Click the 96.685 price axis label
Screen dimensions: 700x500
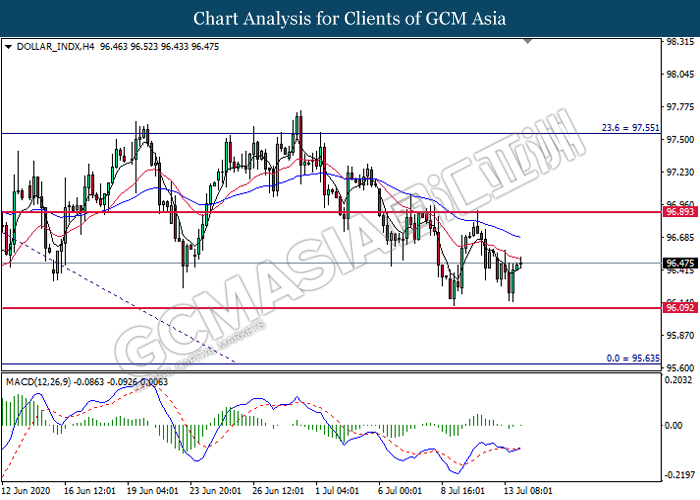pos(680,237)
